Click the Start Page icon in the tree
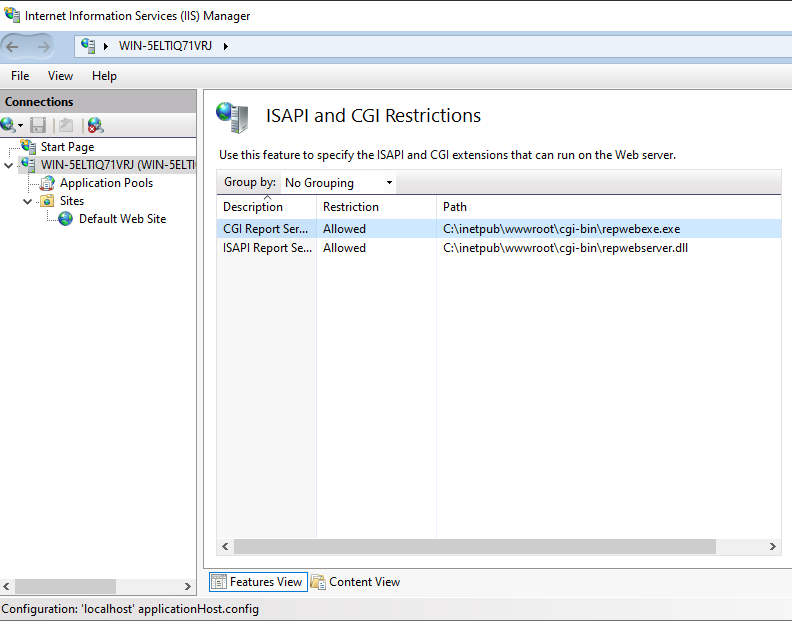 coord(28,147)
